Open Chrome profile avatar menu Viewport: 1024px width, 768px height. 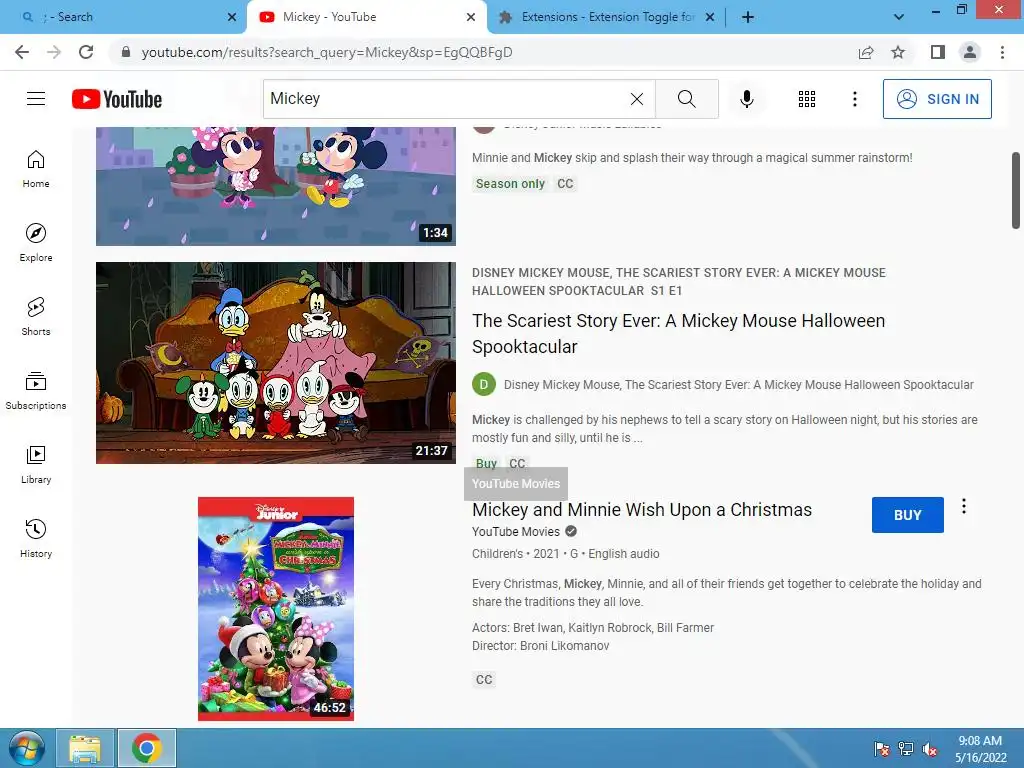(x=970, y=52)
